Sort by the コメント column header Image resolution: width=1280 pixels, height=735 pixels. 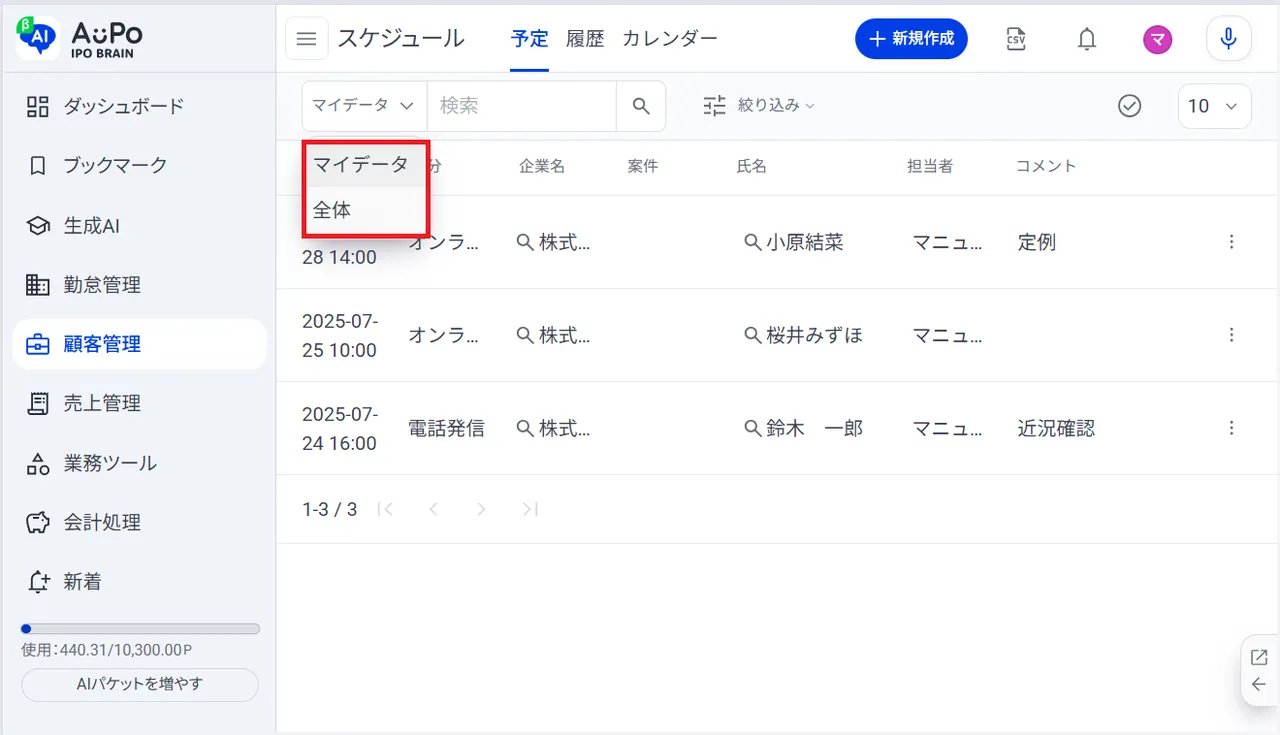tap(1046, 166)
